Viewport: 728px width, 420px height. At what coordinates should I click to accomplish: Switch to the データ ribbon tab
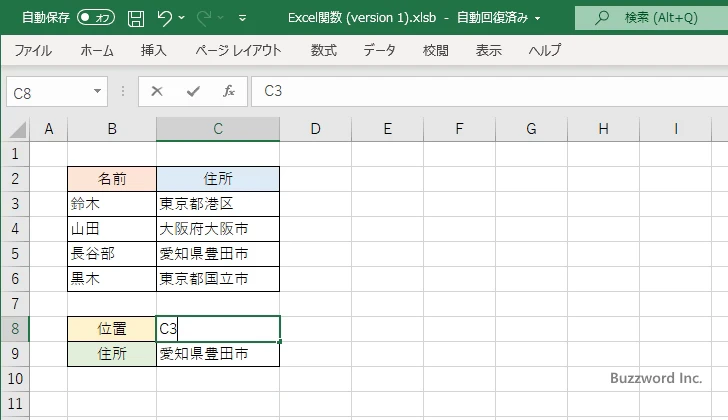379,50
